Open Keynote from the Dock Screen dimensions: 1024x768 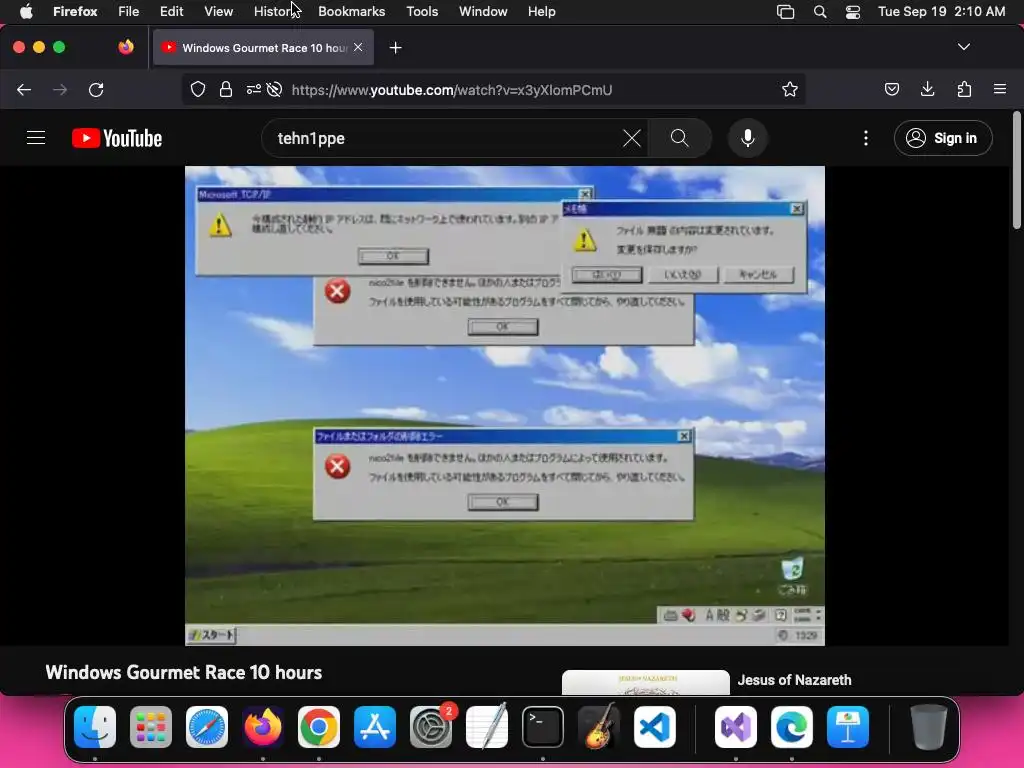point(848,727)
